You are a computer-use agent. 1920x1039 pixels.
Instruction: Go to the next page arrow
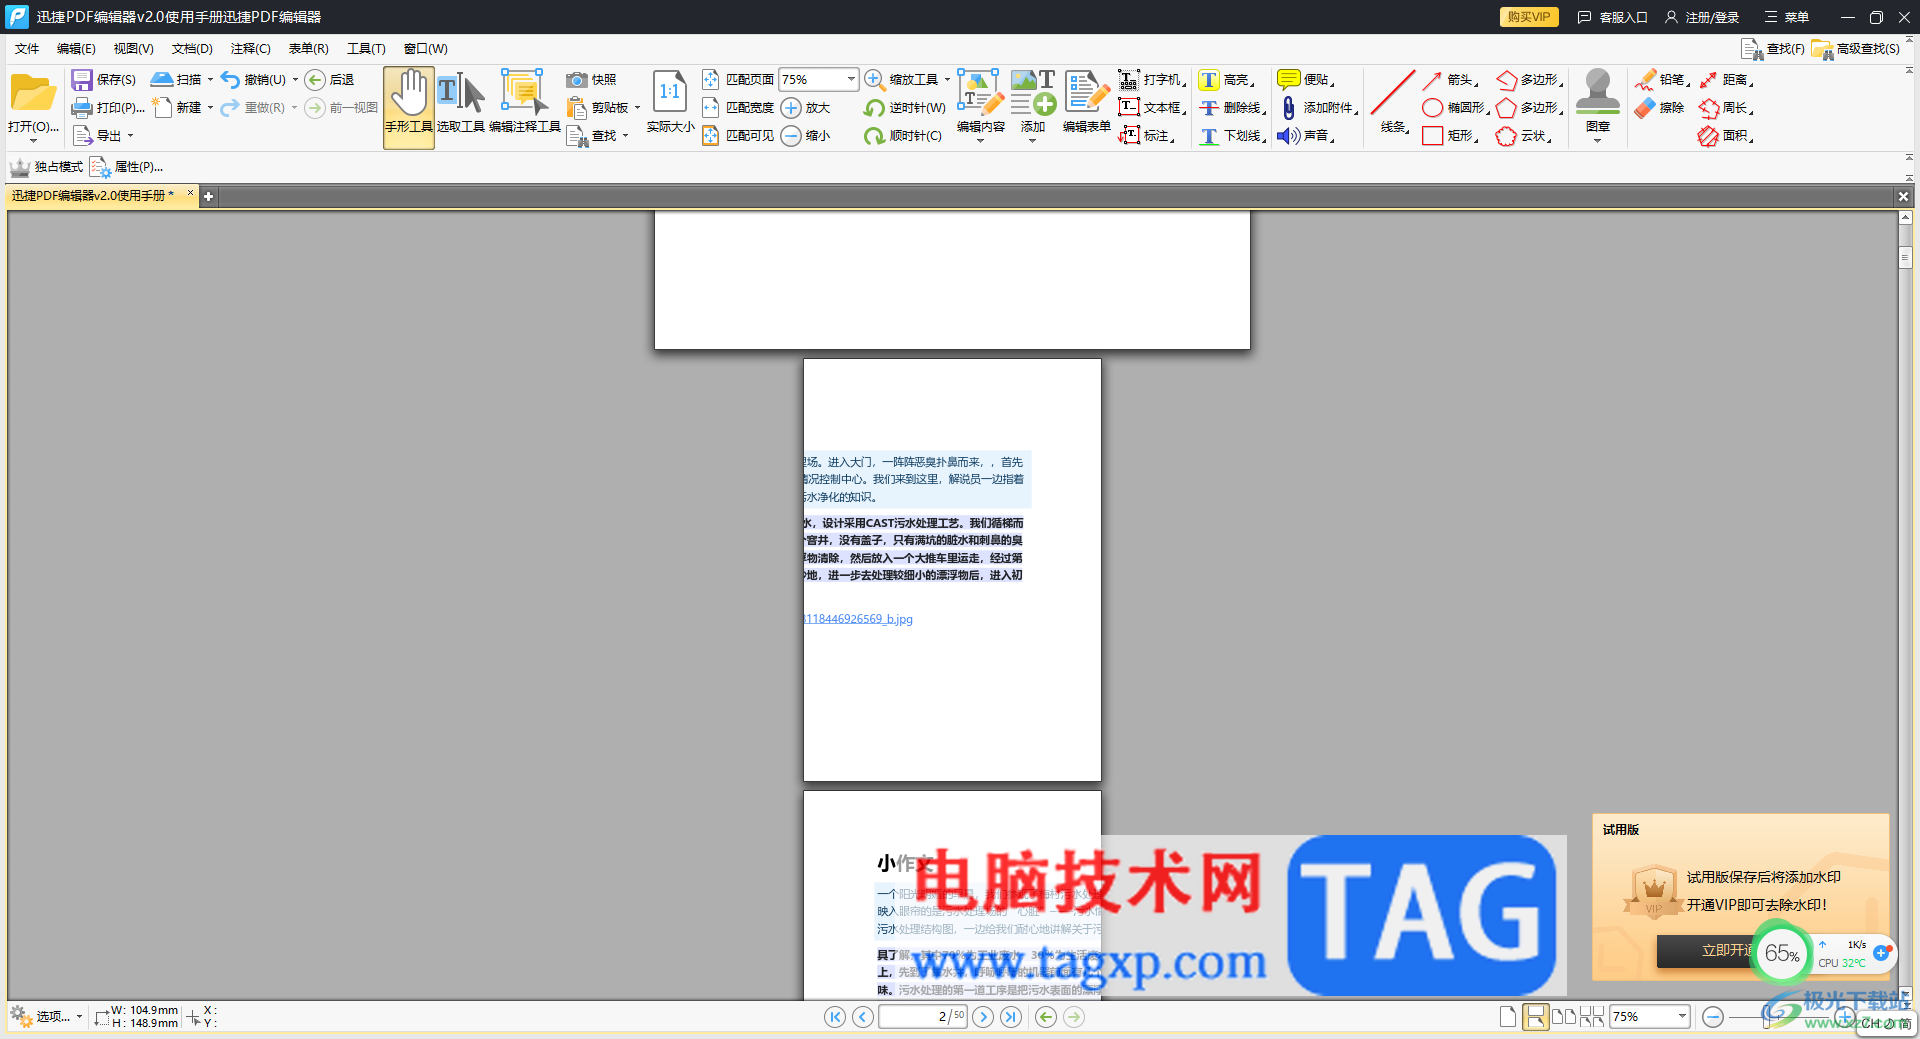tap(983, 1017)
